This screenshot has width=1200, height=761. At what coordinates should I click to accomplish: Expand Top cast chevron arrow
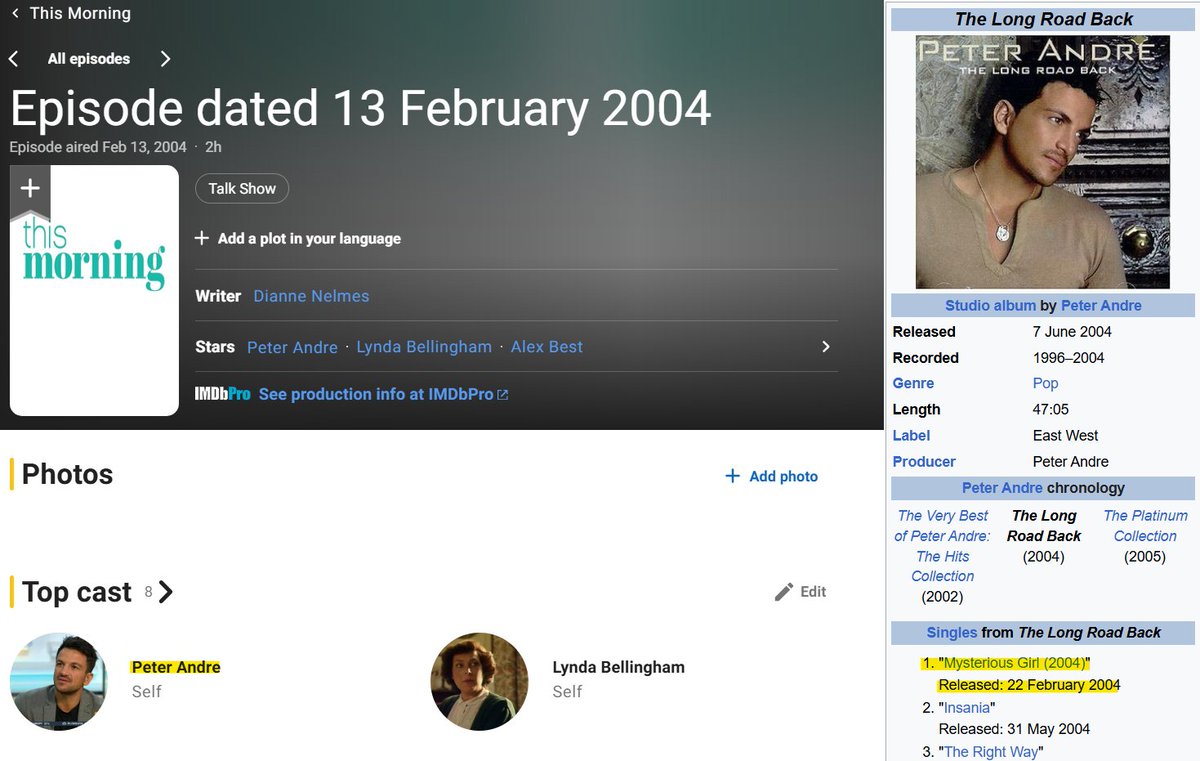166,592
